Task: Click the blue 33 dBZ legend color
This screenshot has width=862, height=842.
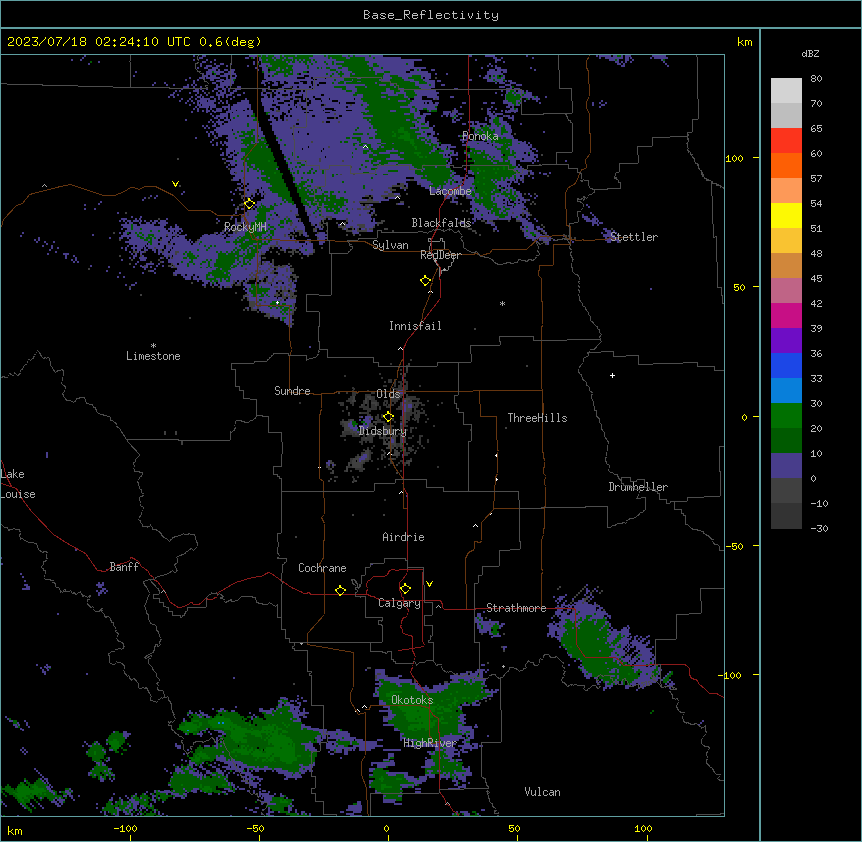Action: (x=786, y=365)
